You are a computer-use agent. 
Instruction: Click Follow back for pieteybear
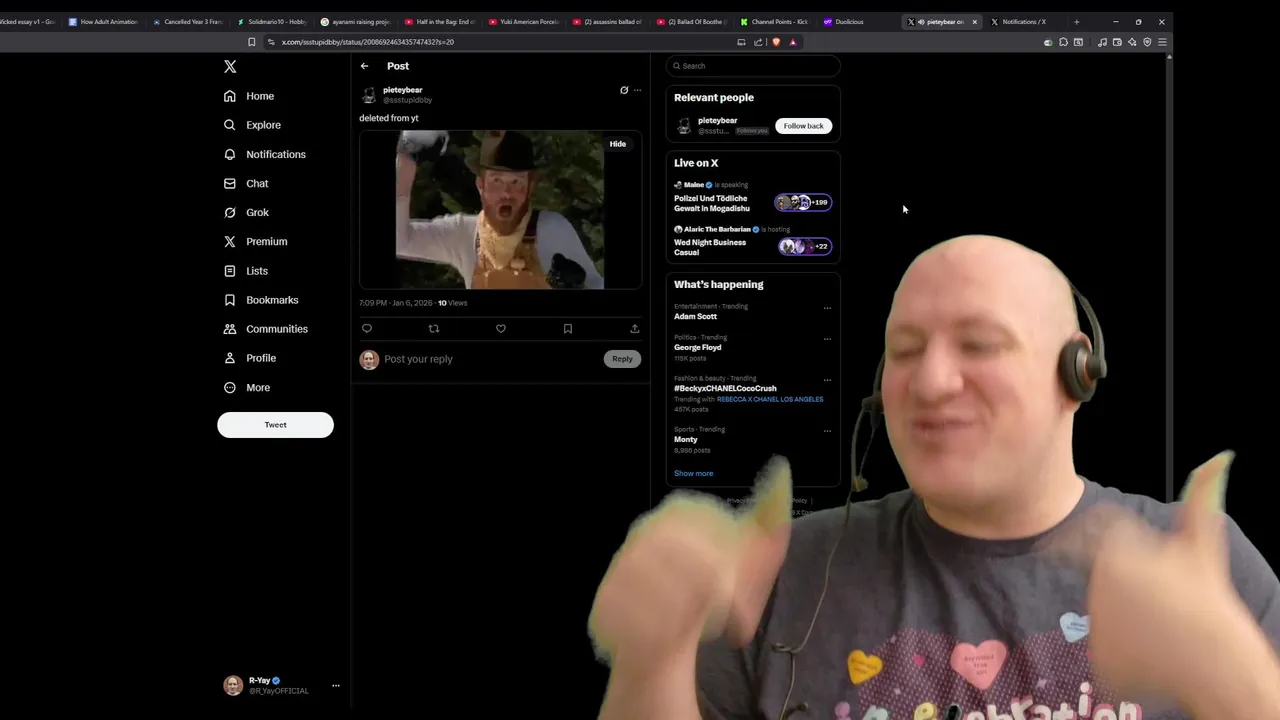[x=803, y=126]
